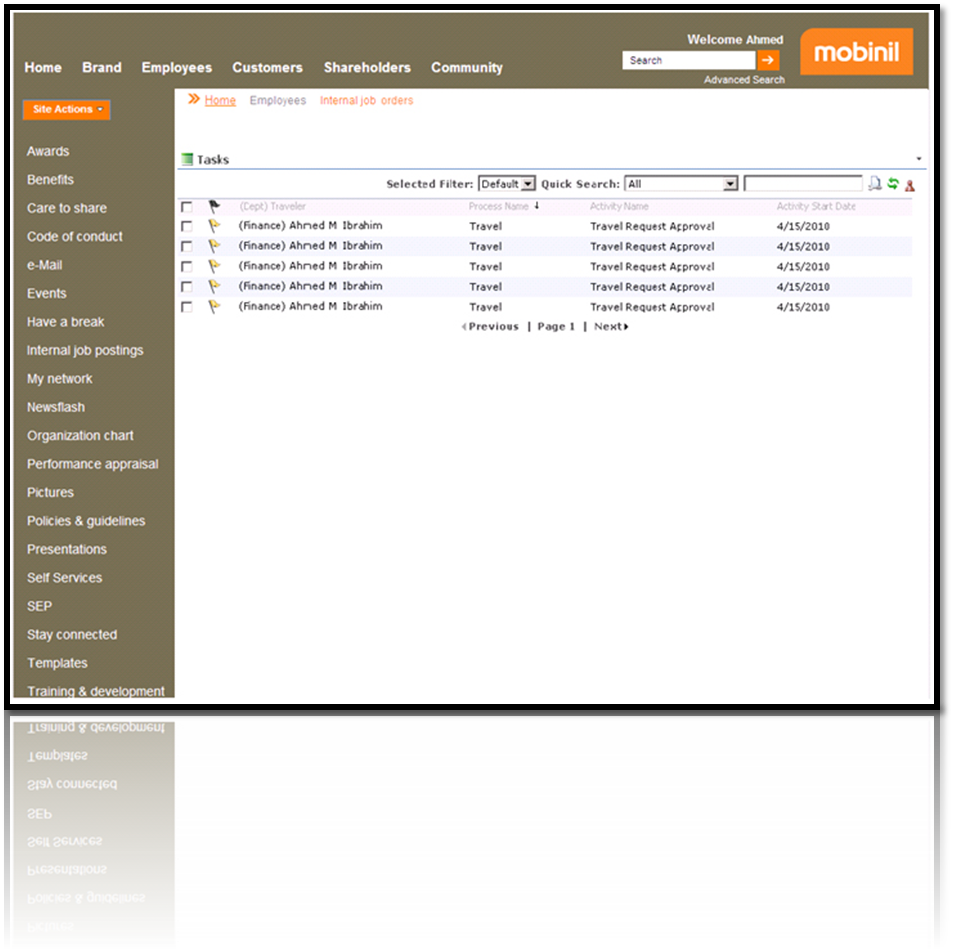Click the Page 1 pagination label
The height and width of the screenshot is (949, 953).
[556, 326]
